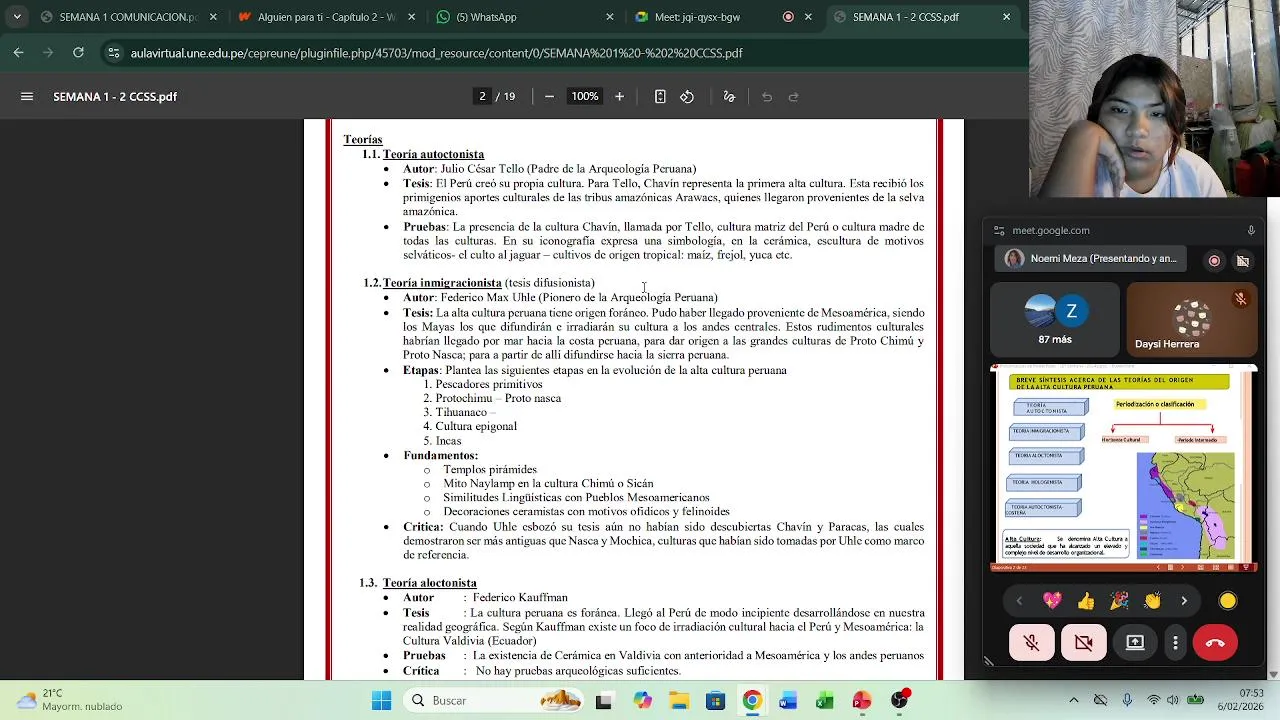Image resolution: width=1280 pixels, height=720 pixels.
Task: Open Word from the taskbar
Action: pos(788,701)
